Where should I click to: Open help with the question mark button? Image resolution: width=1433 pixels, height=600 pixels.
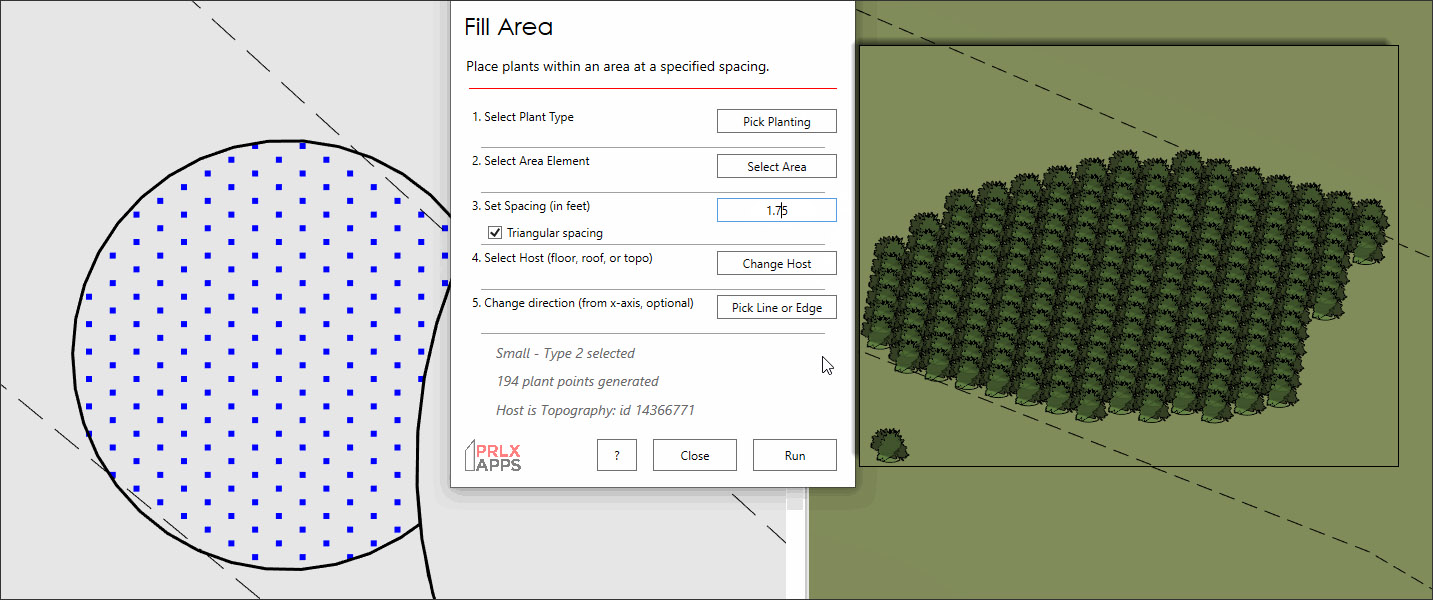pyautogui.click(x=617, y=455)
